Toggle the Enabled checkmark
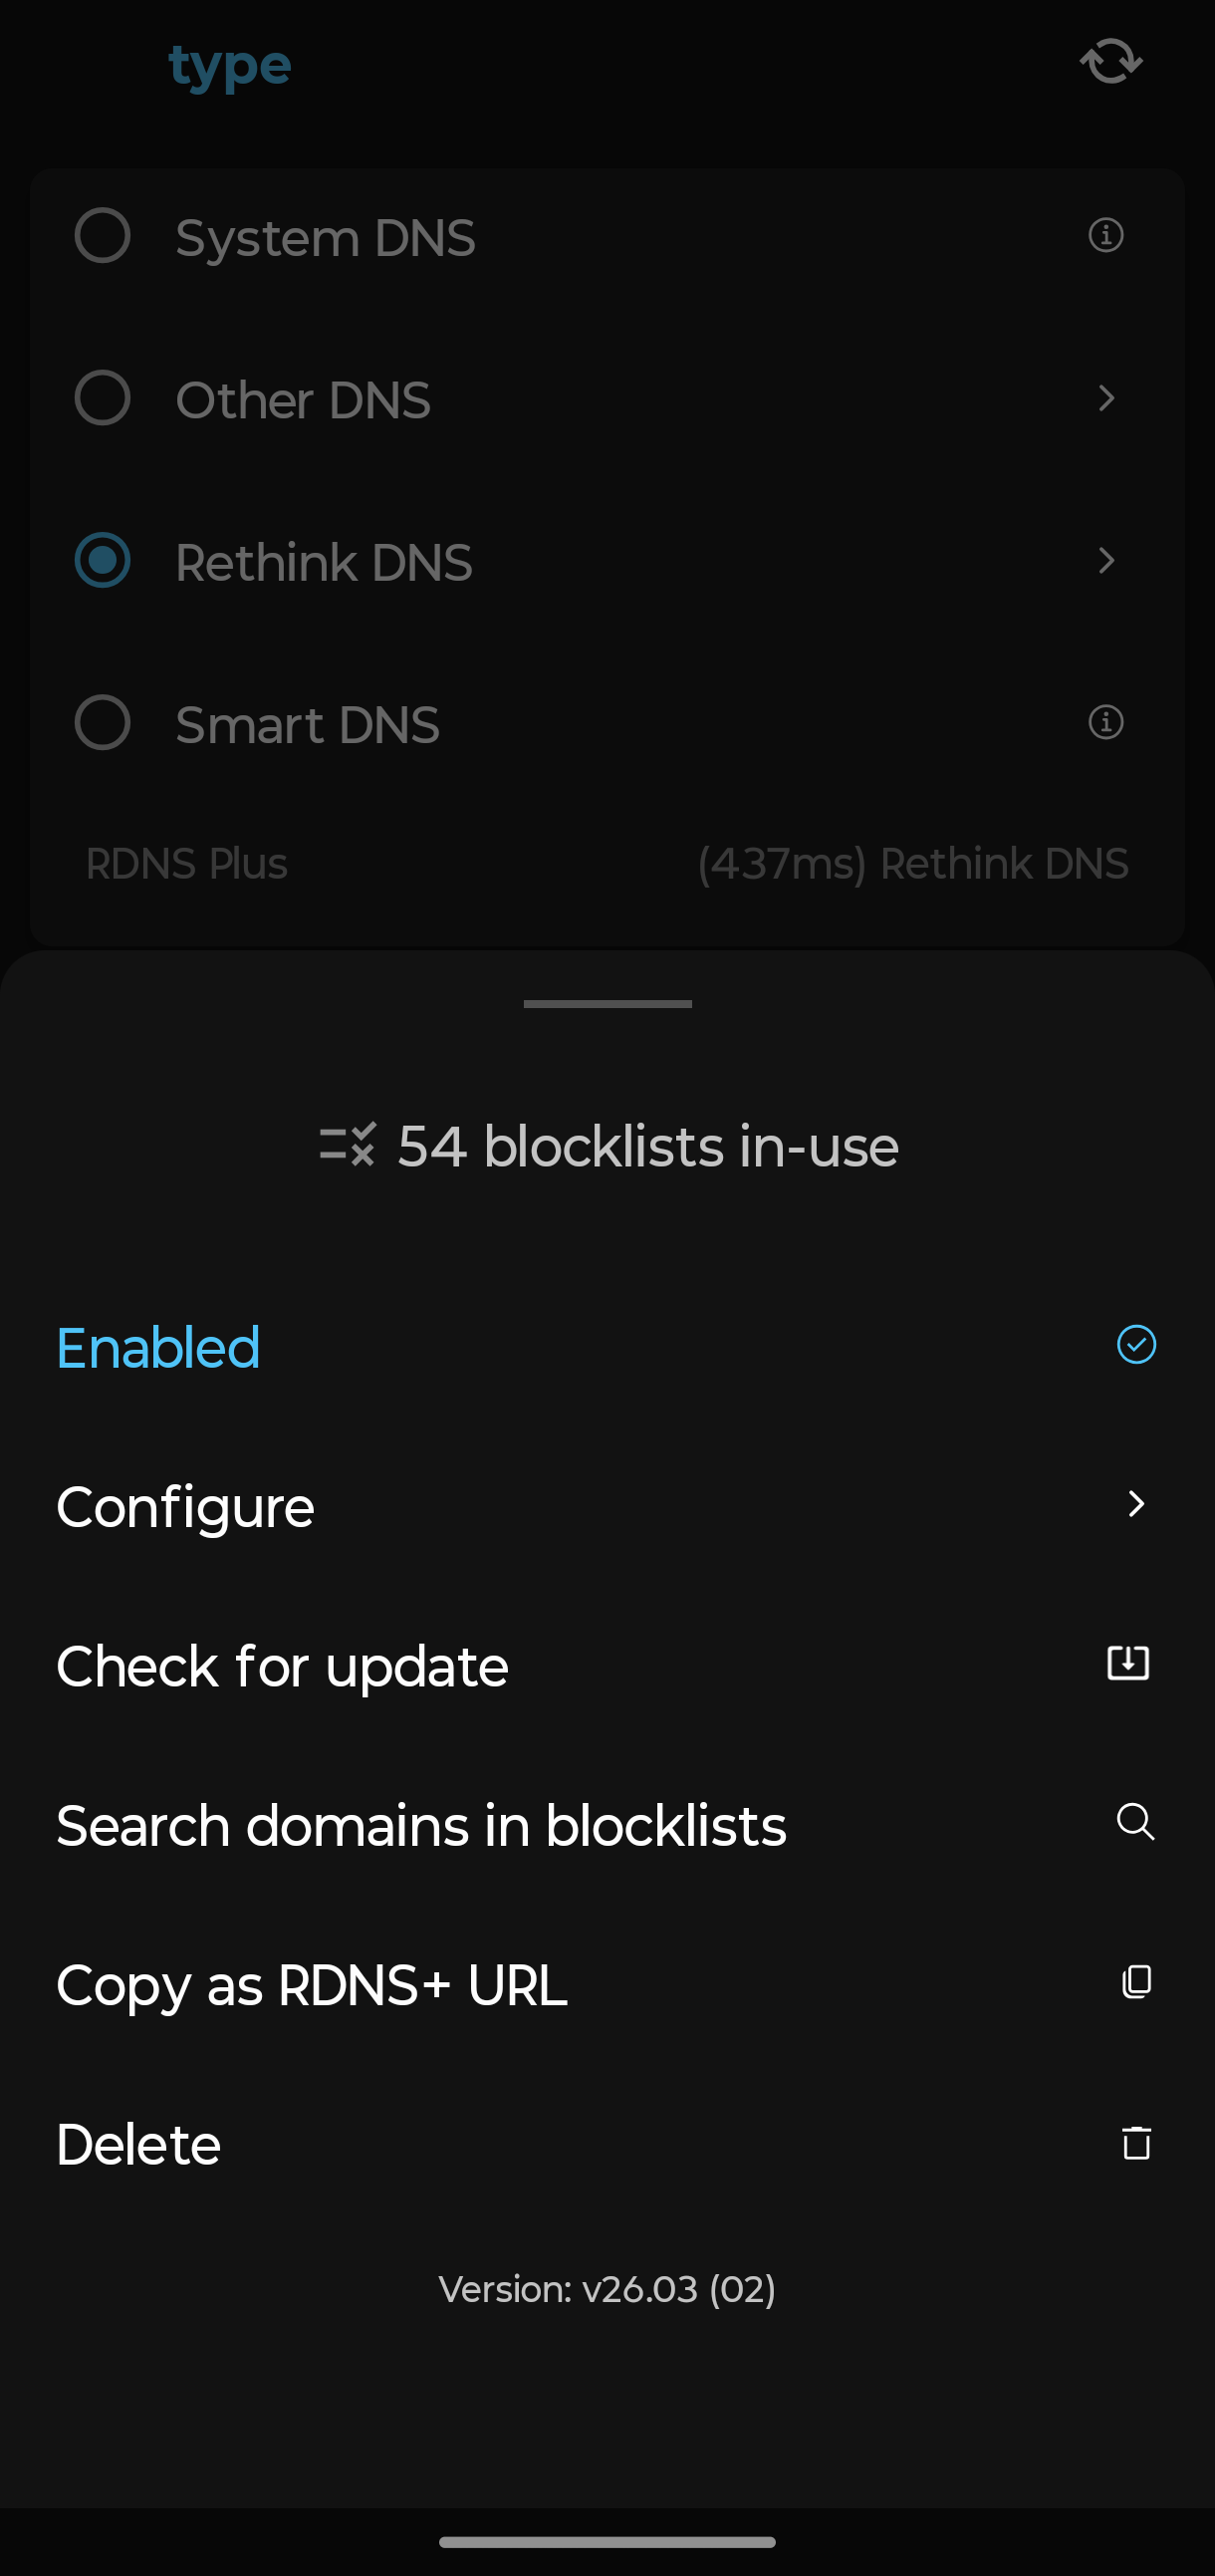The height and width of the screenshot is (2576, 1215). pyautogui.click(x=1136, y=1345)
